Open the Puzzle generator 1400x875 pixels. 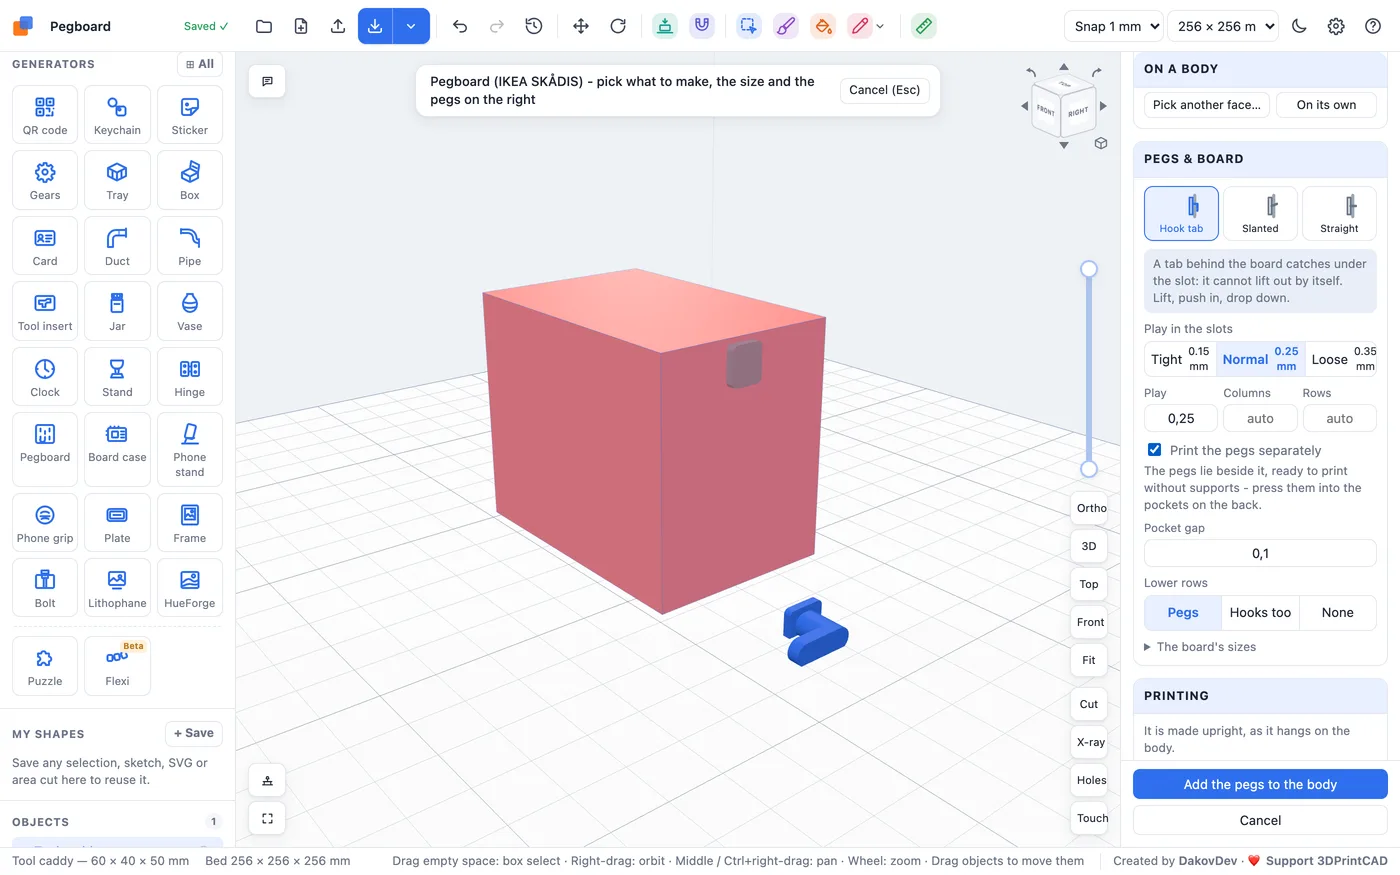(x=45, y=666)
